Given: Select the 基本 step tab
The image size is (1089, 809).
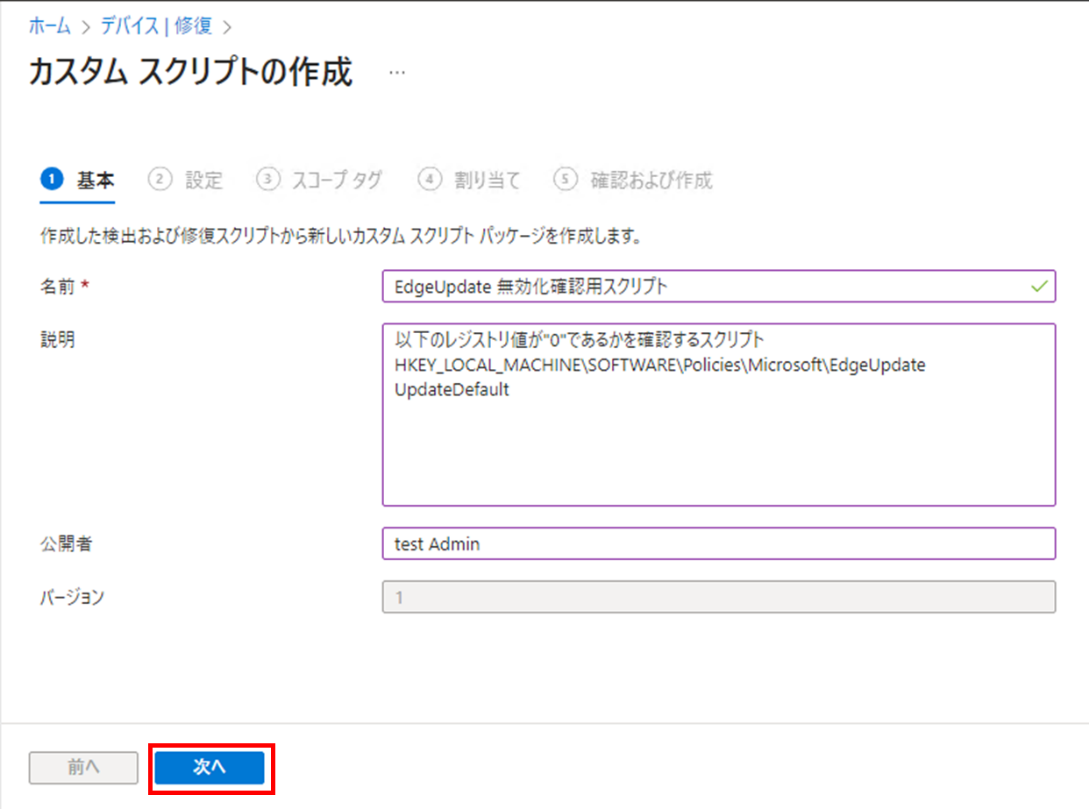Looking at the screenshot, I should pos(77,181).
